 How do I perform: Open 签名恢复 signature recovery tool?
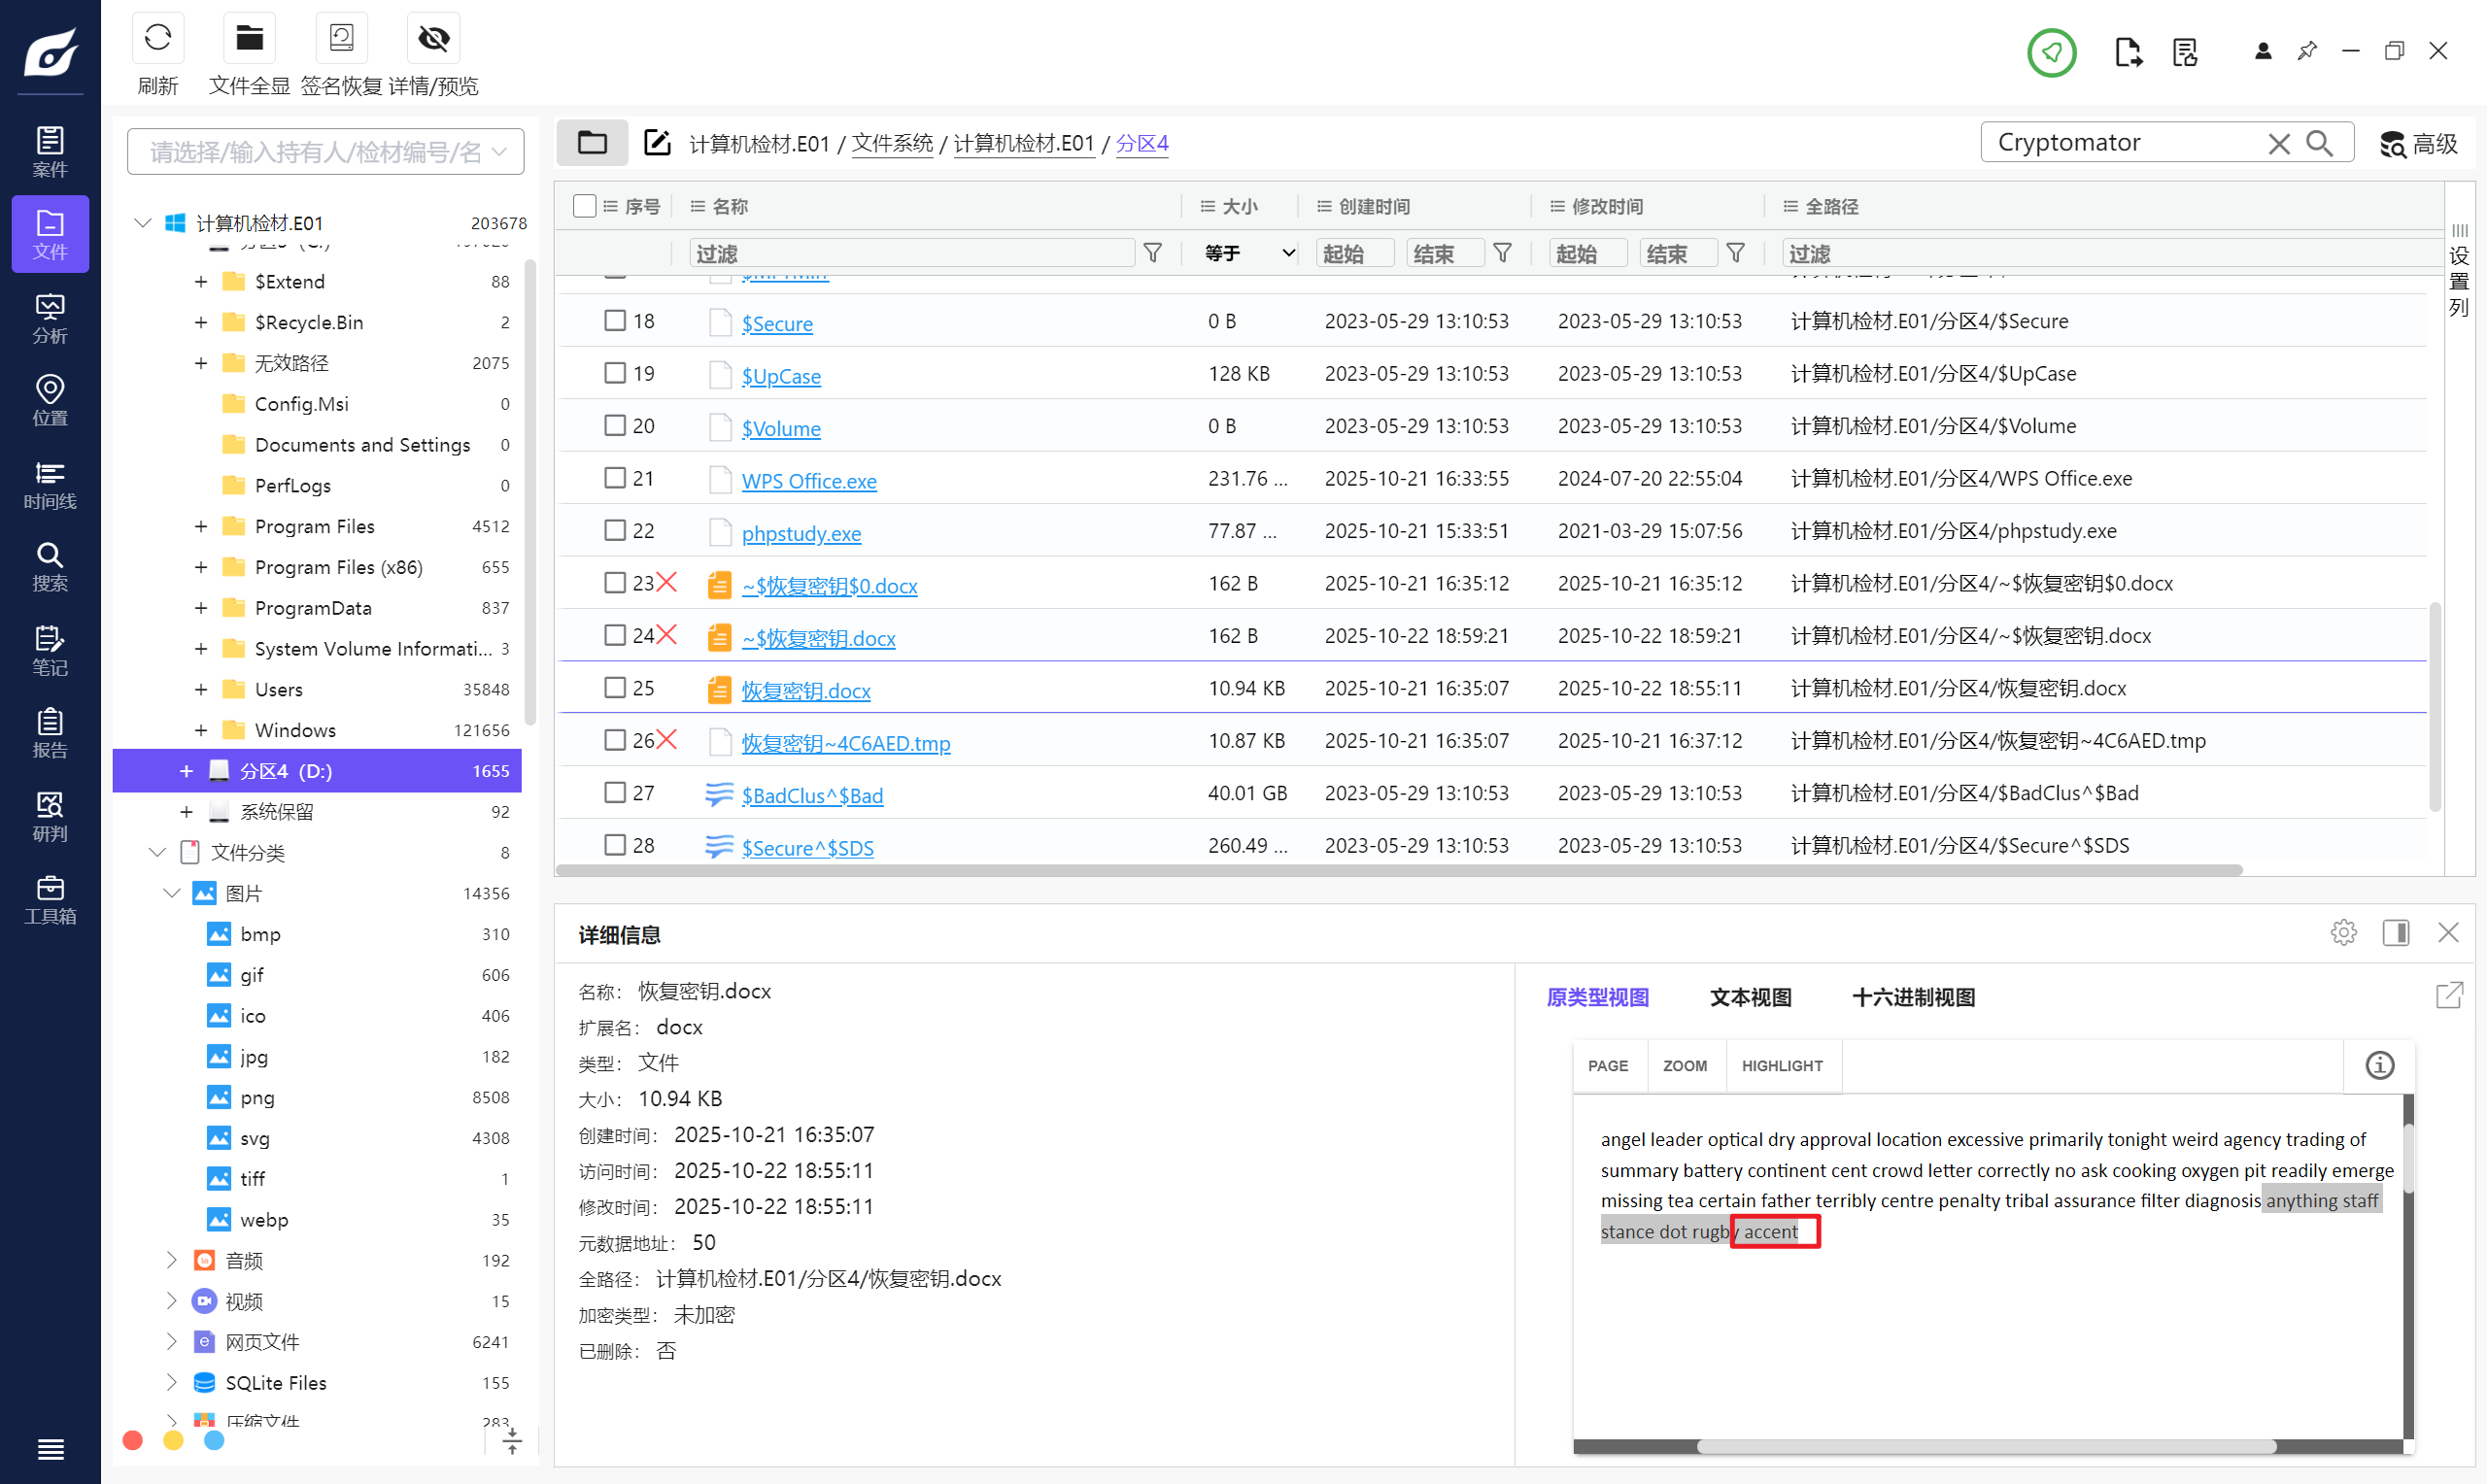point(341,39)
